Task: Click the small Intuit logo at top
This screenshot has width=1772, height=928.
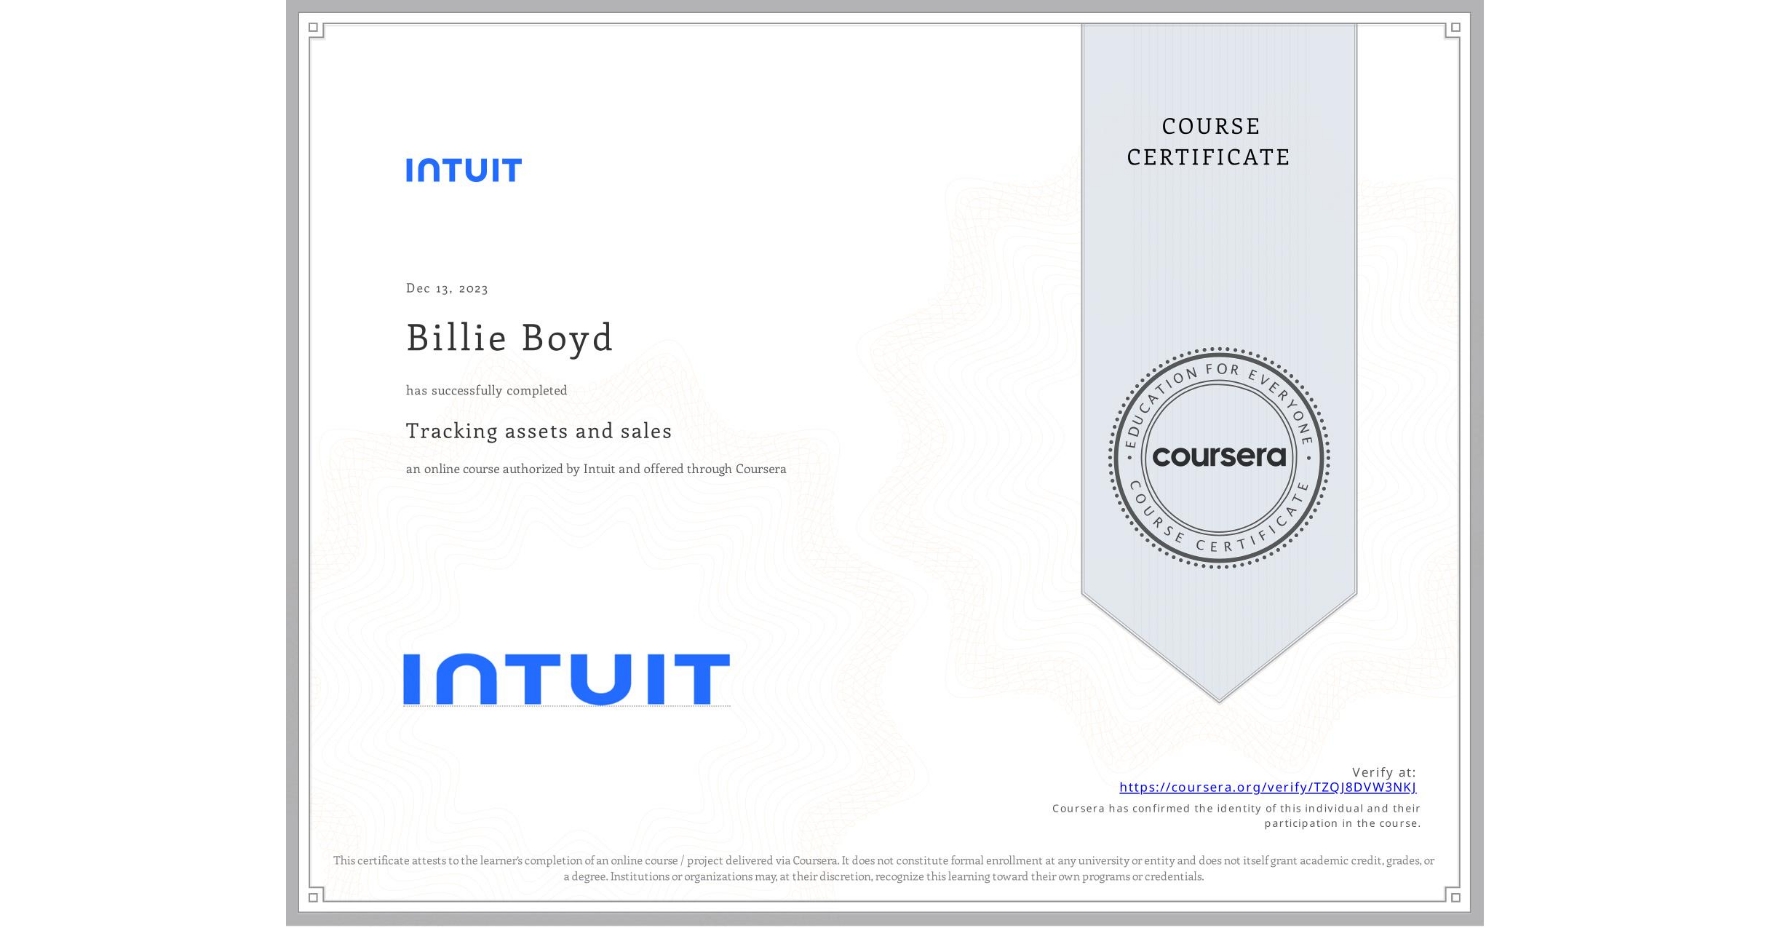Action: tap(464, 170)
